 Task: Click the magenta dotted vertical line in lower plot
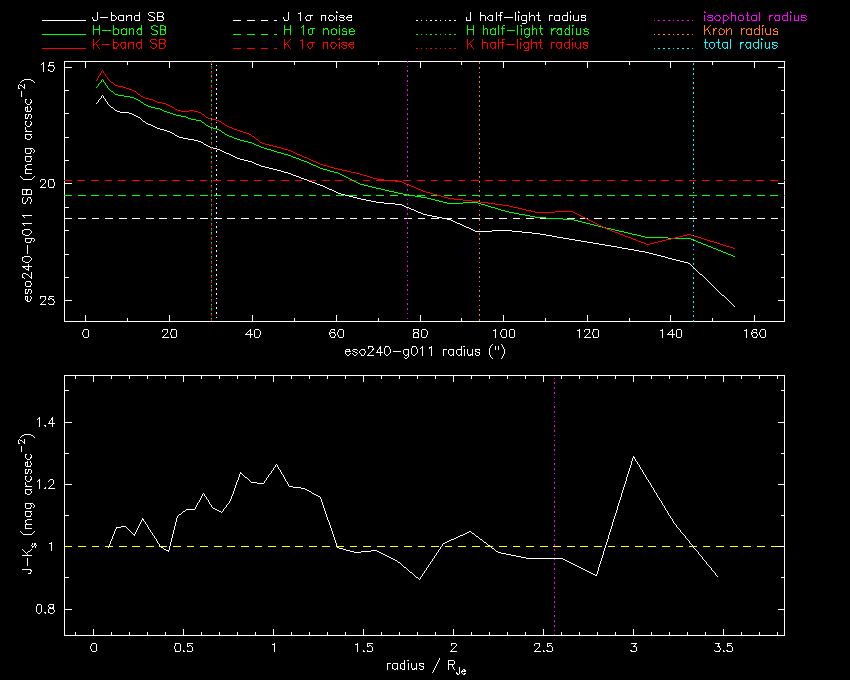555,450
